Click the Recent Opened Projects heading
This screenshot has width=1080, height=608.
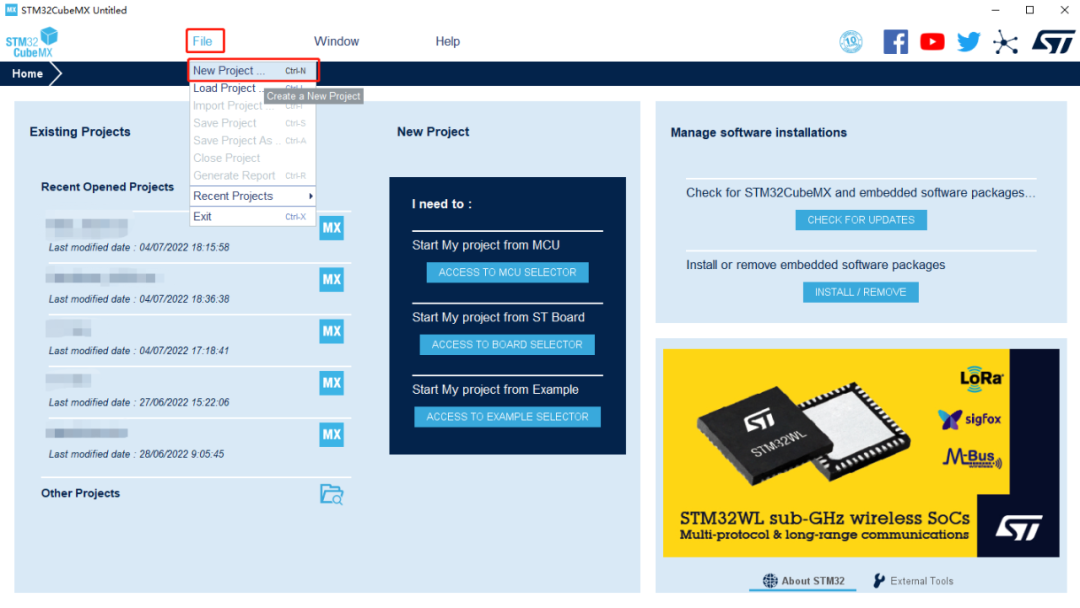coord(107,187)
